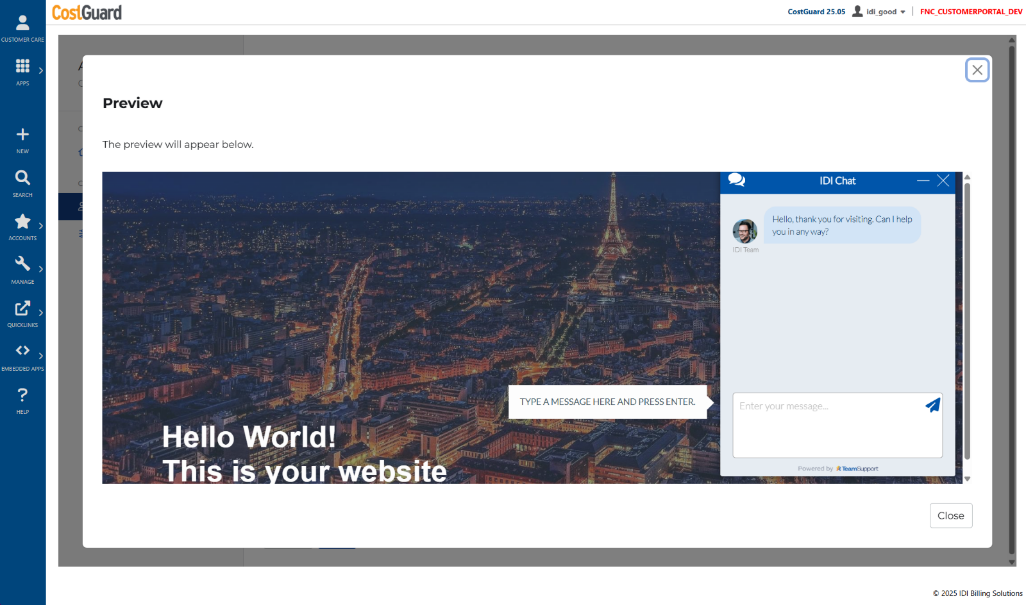Select the FNC_CUSTOMERPORTAL_DEV environment label
Viewport: 1026px width, 605px height.
pyautogui.click(x=969, y=11)
